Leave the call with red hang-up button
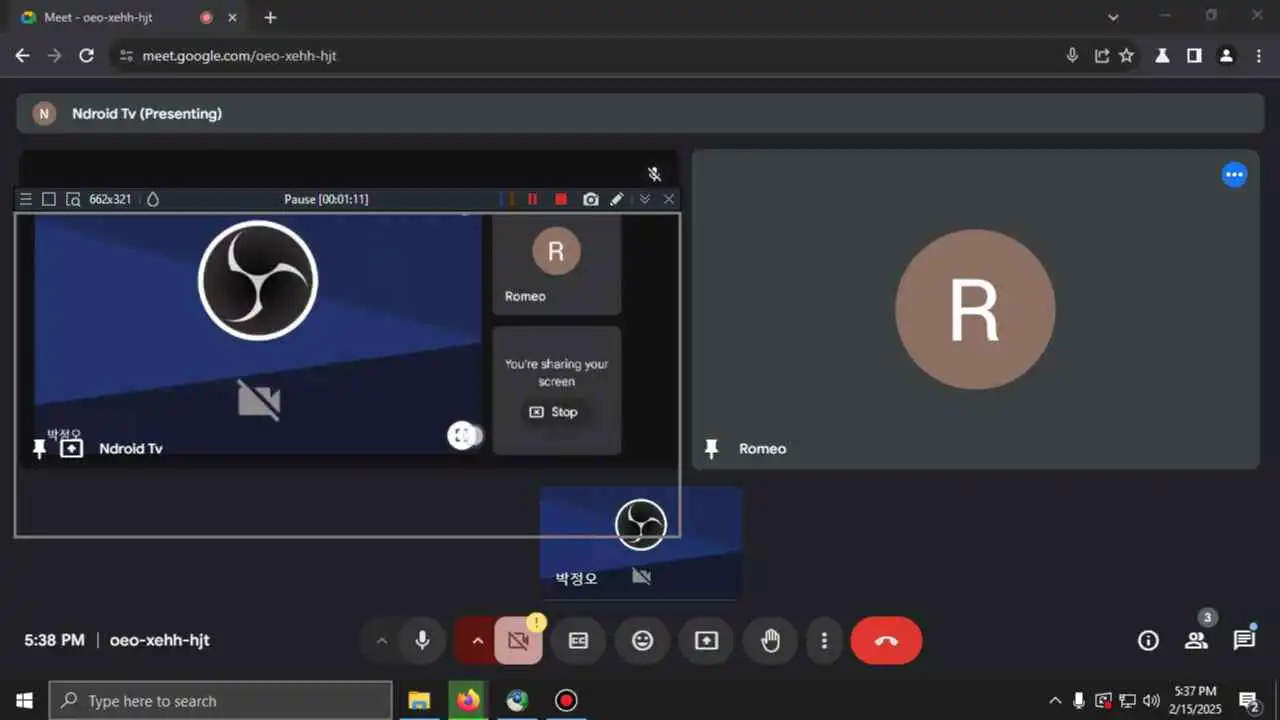Screen dimensions: 1280x720 coord(886,641)
